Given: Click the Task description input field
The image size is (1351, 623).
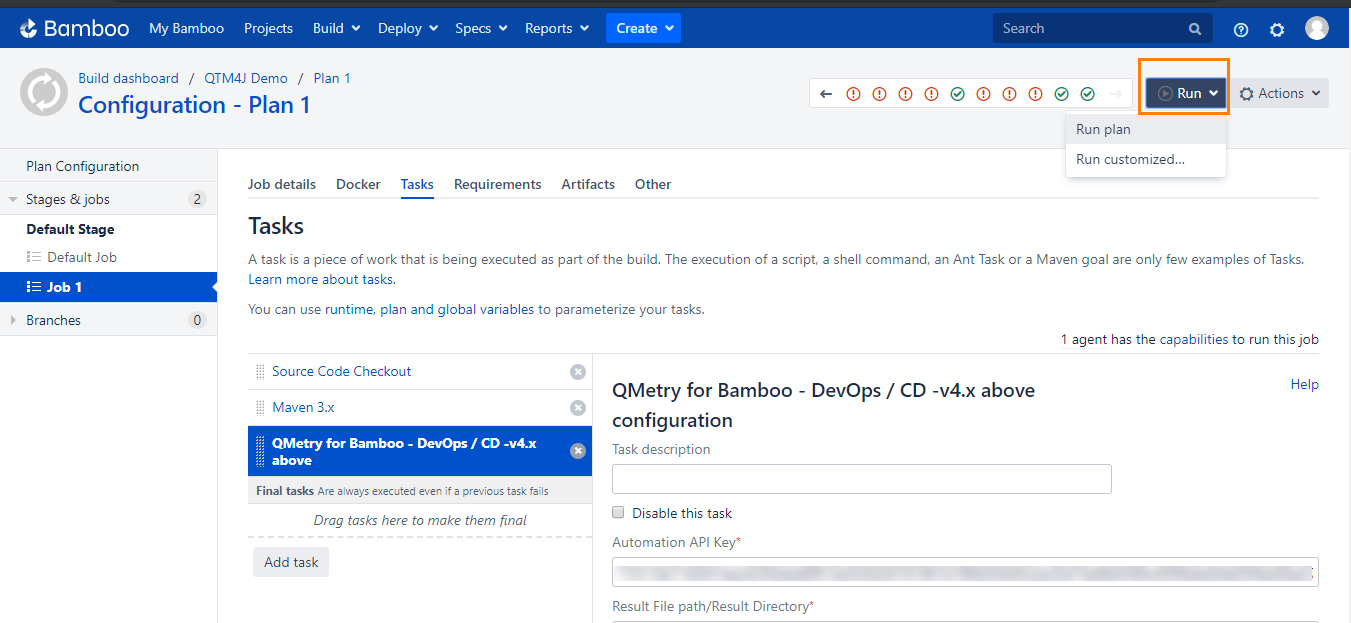Looking at the screenshot, I should (x=861, y=479).
